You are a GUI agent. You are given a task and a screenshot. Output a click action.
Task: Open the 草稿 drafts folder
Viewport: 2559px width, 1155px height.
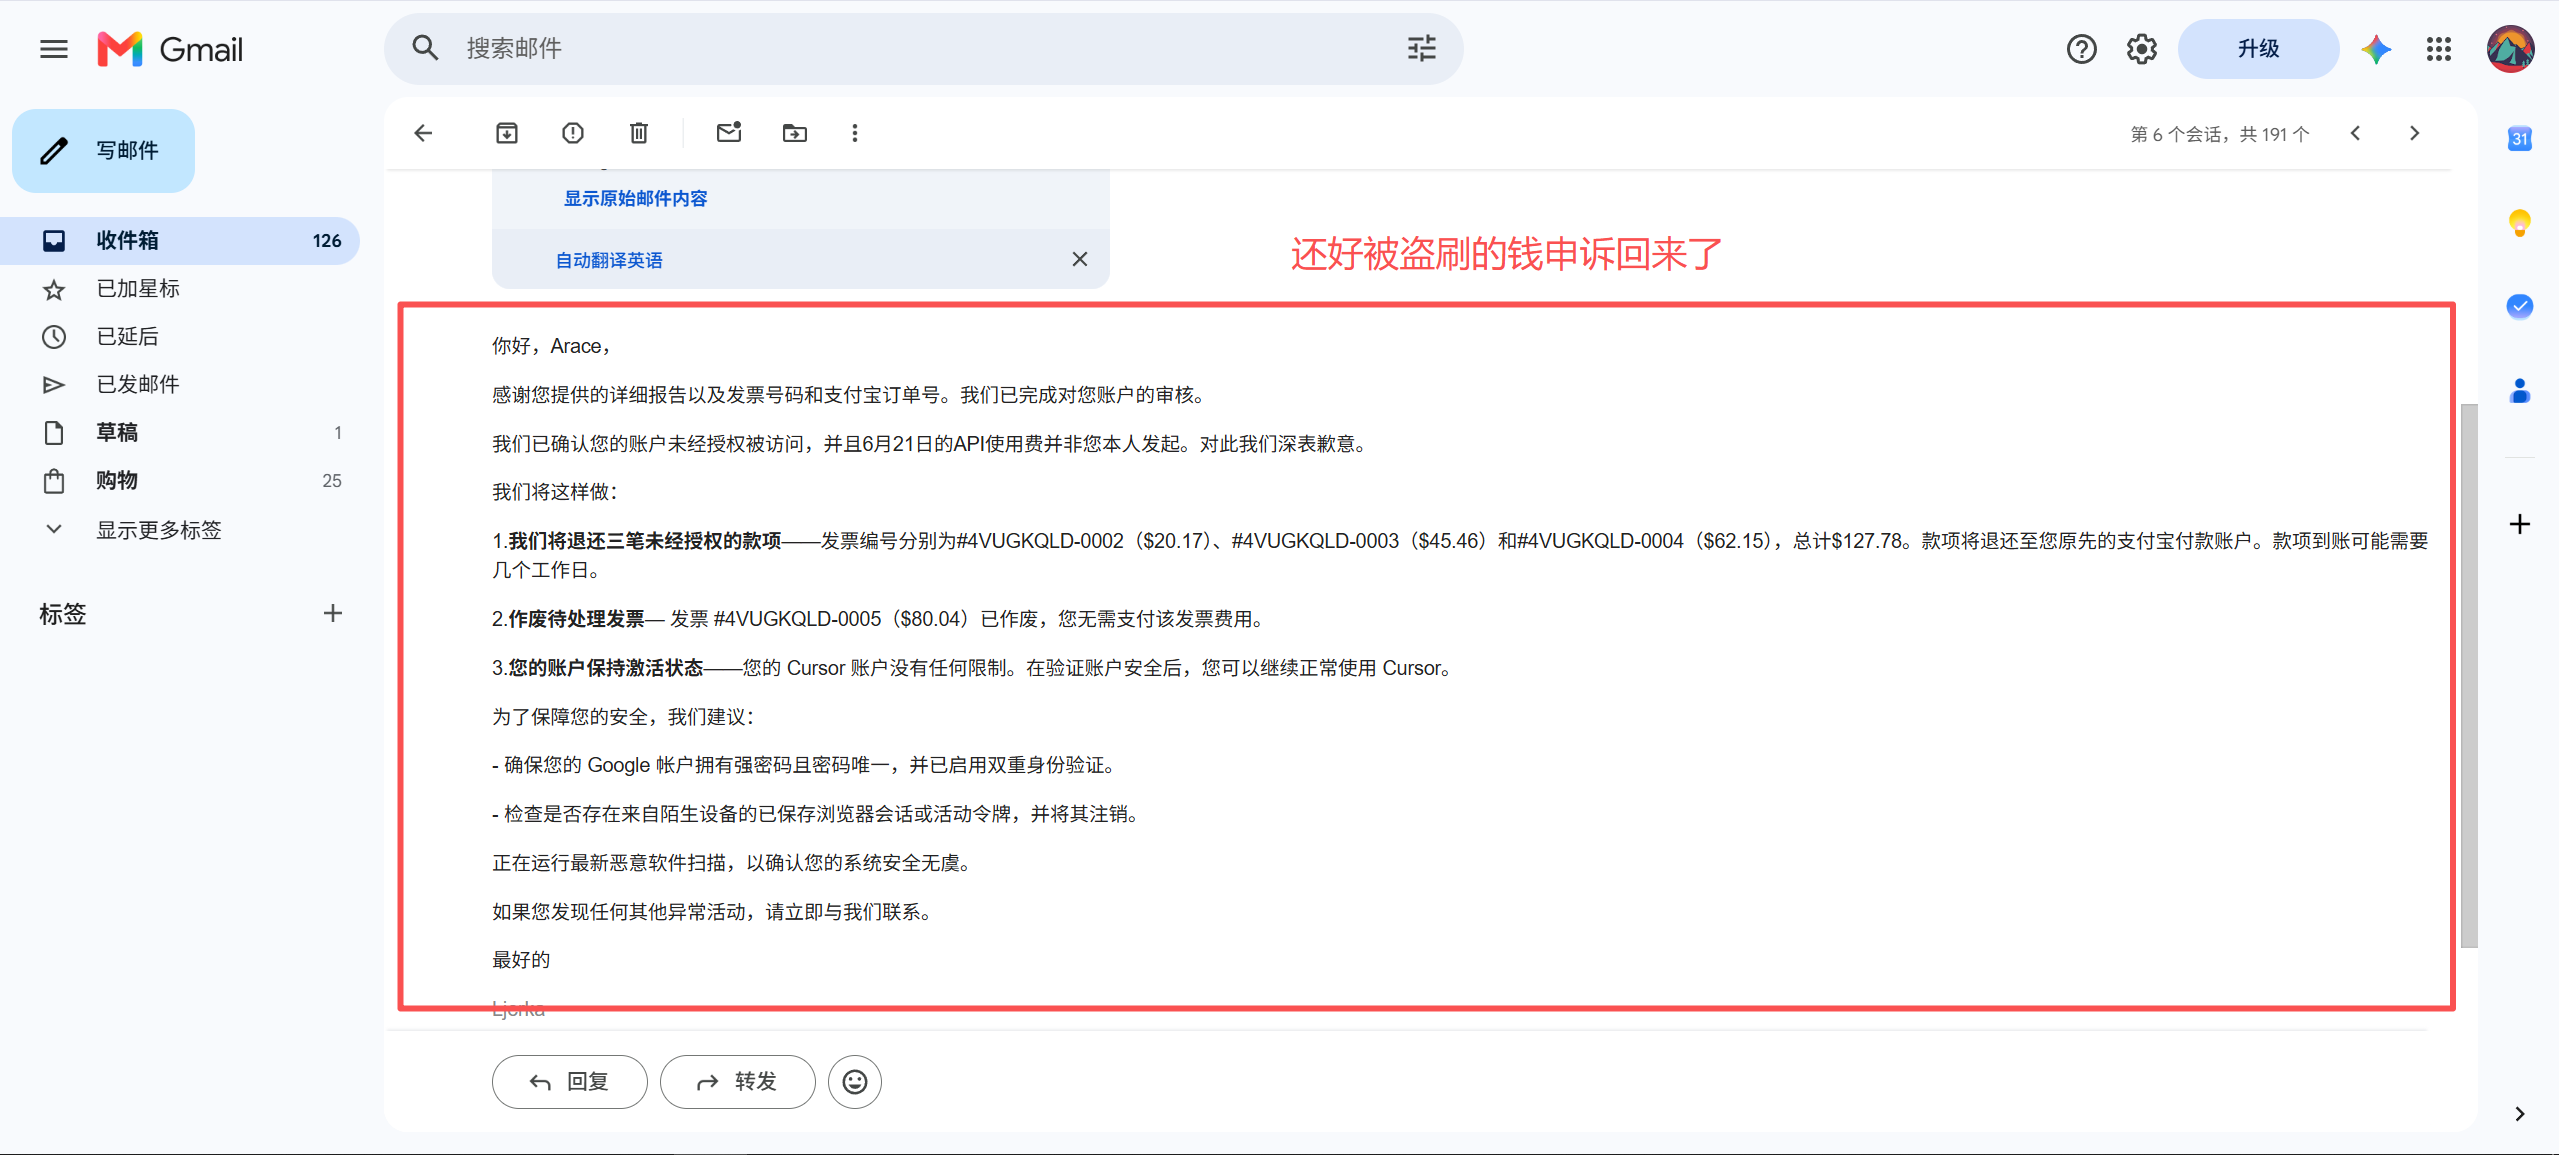point(180,433)
